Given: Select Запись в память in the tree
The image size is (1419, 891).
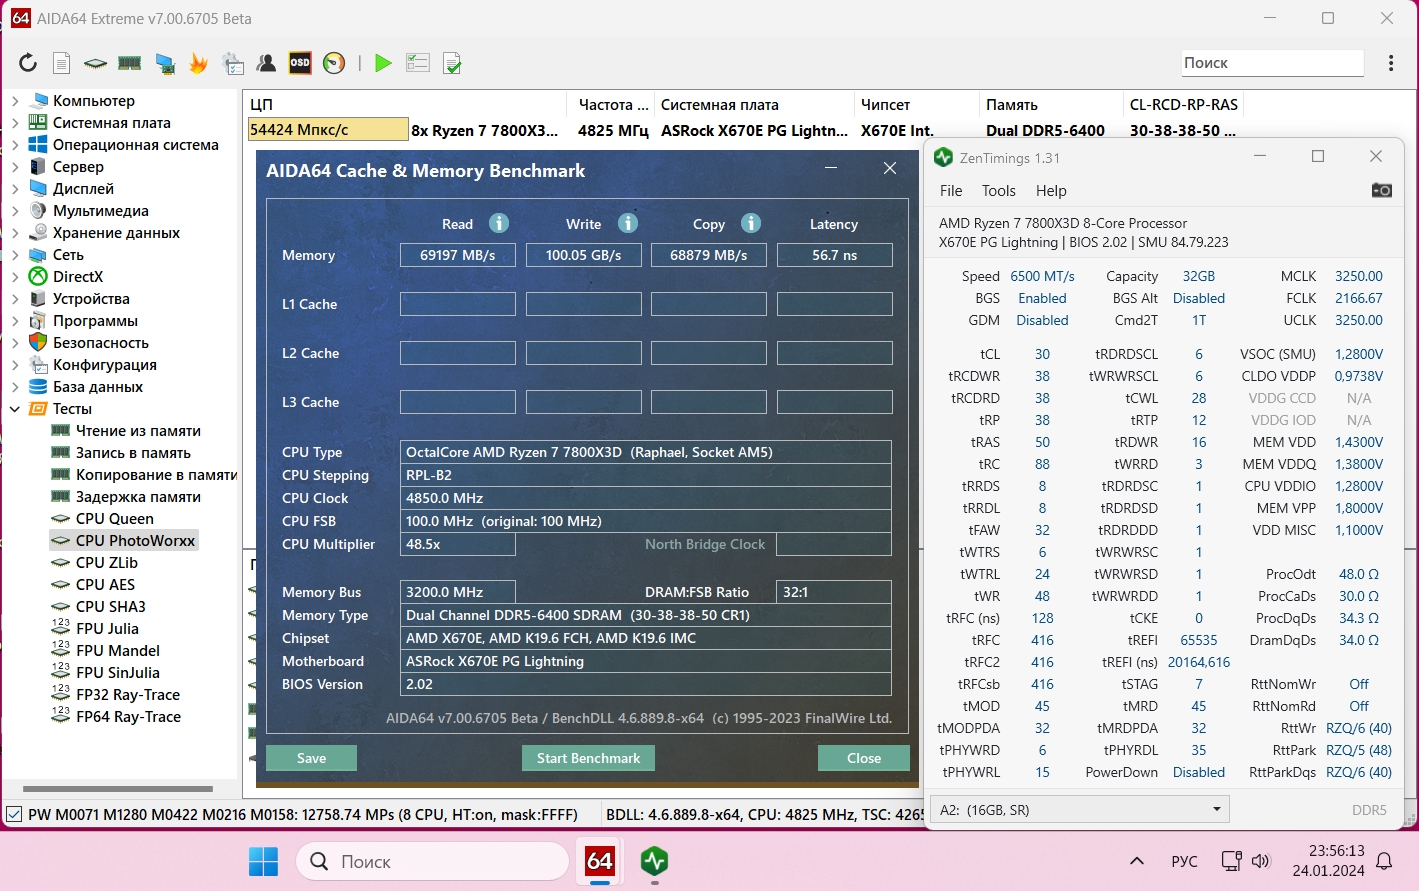Looking at the screenshot, I should pos(133,453).
